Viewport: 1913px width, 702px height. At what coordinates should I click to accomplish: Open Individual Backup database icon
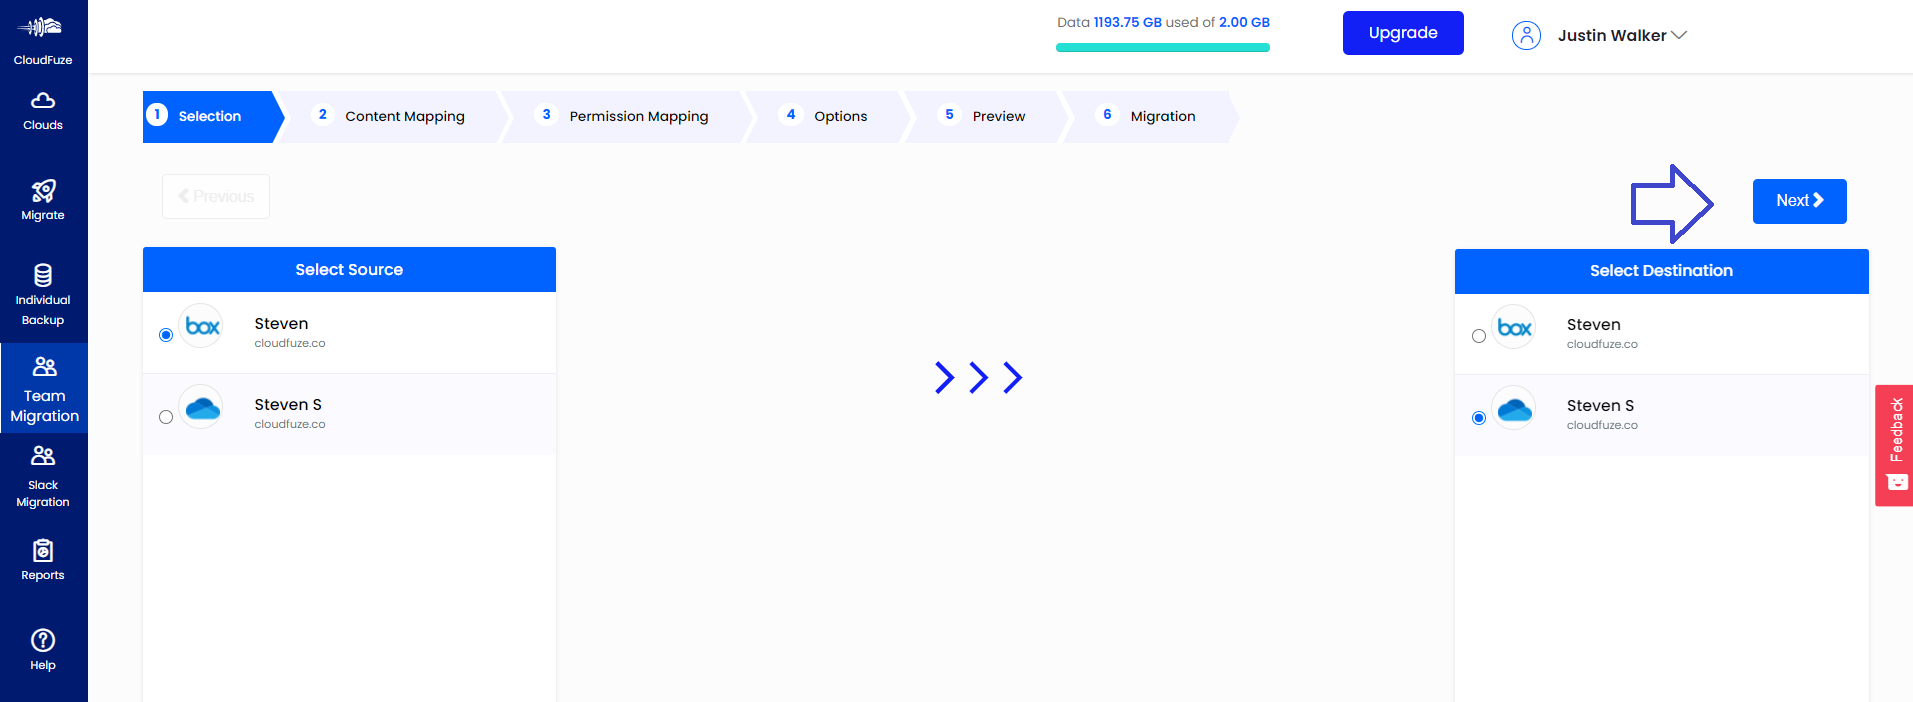coord(43,275)
